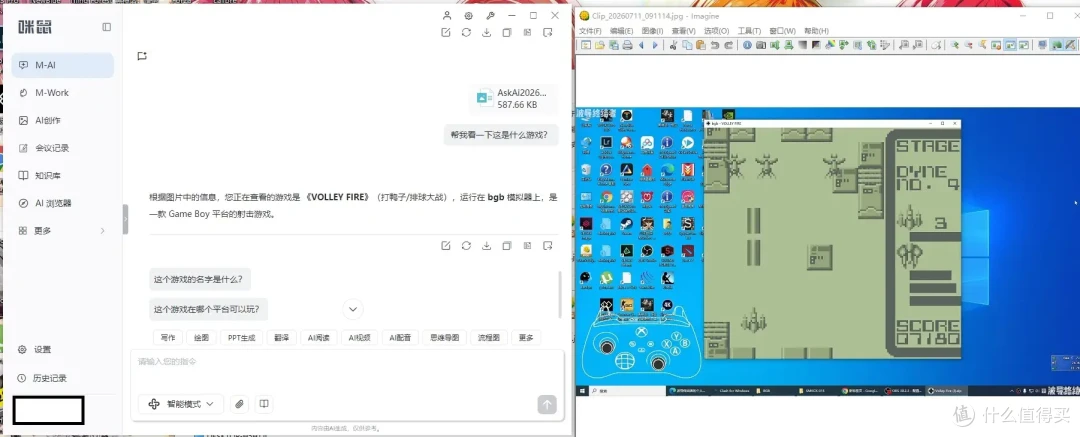This screenshot has height=437, width=1080.
Task: Go to 知识库 in the sidebar
Action: [x=63, y=175]
